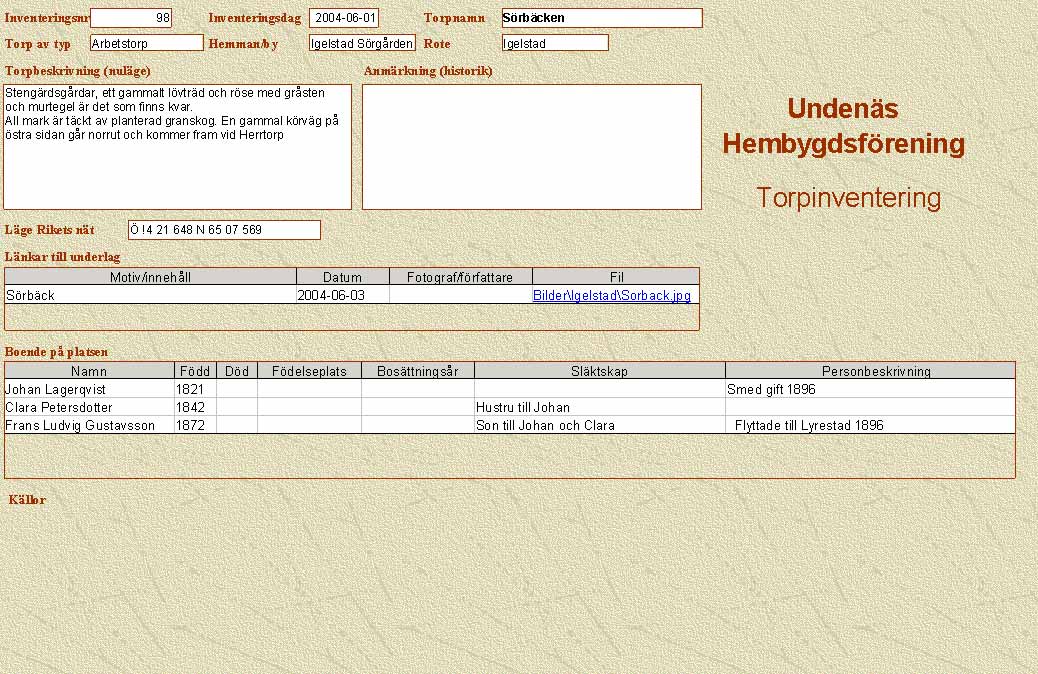Focus the Hemman/by field

(362, 43)
